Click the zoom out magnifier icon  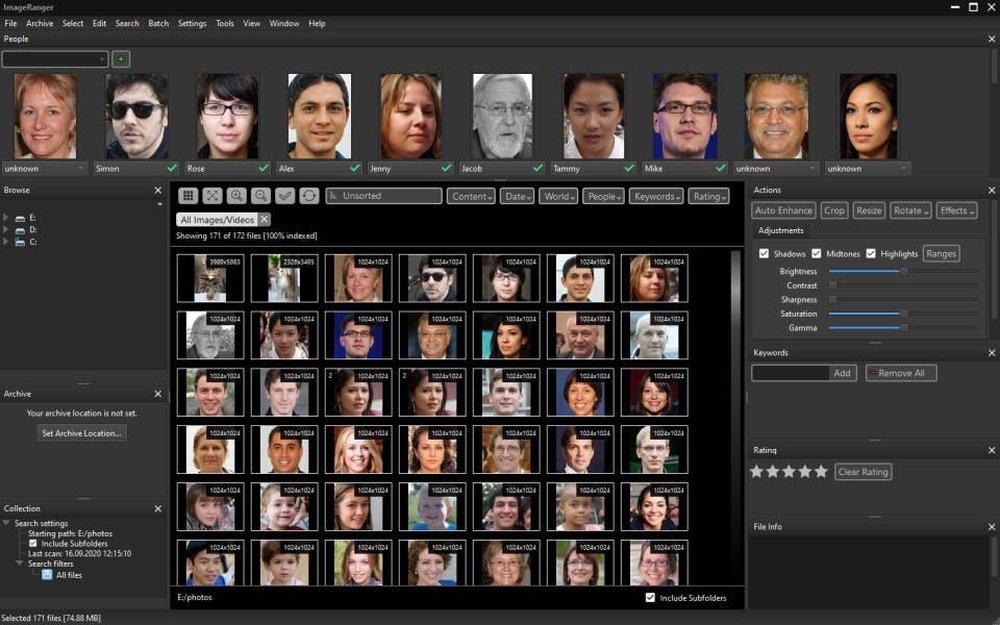[261, 196]
